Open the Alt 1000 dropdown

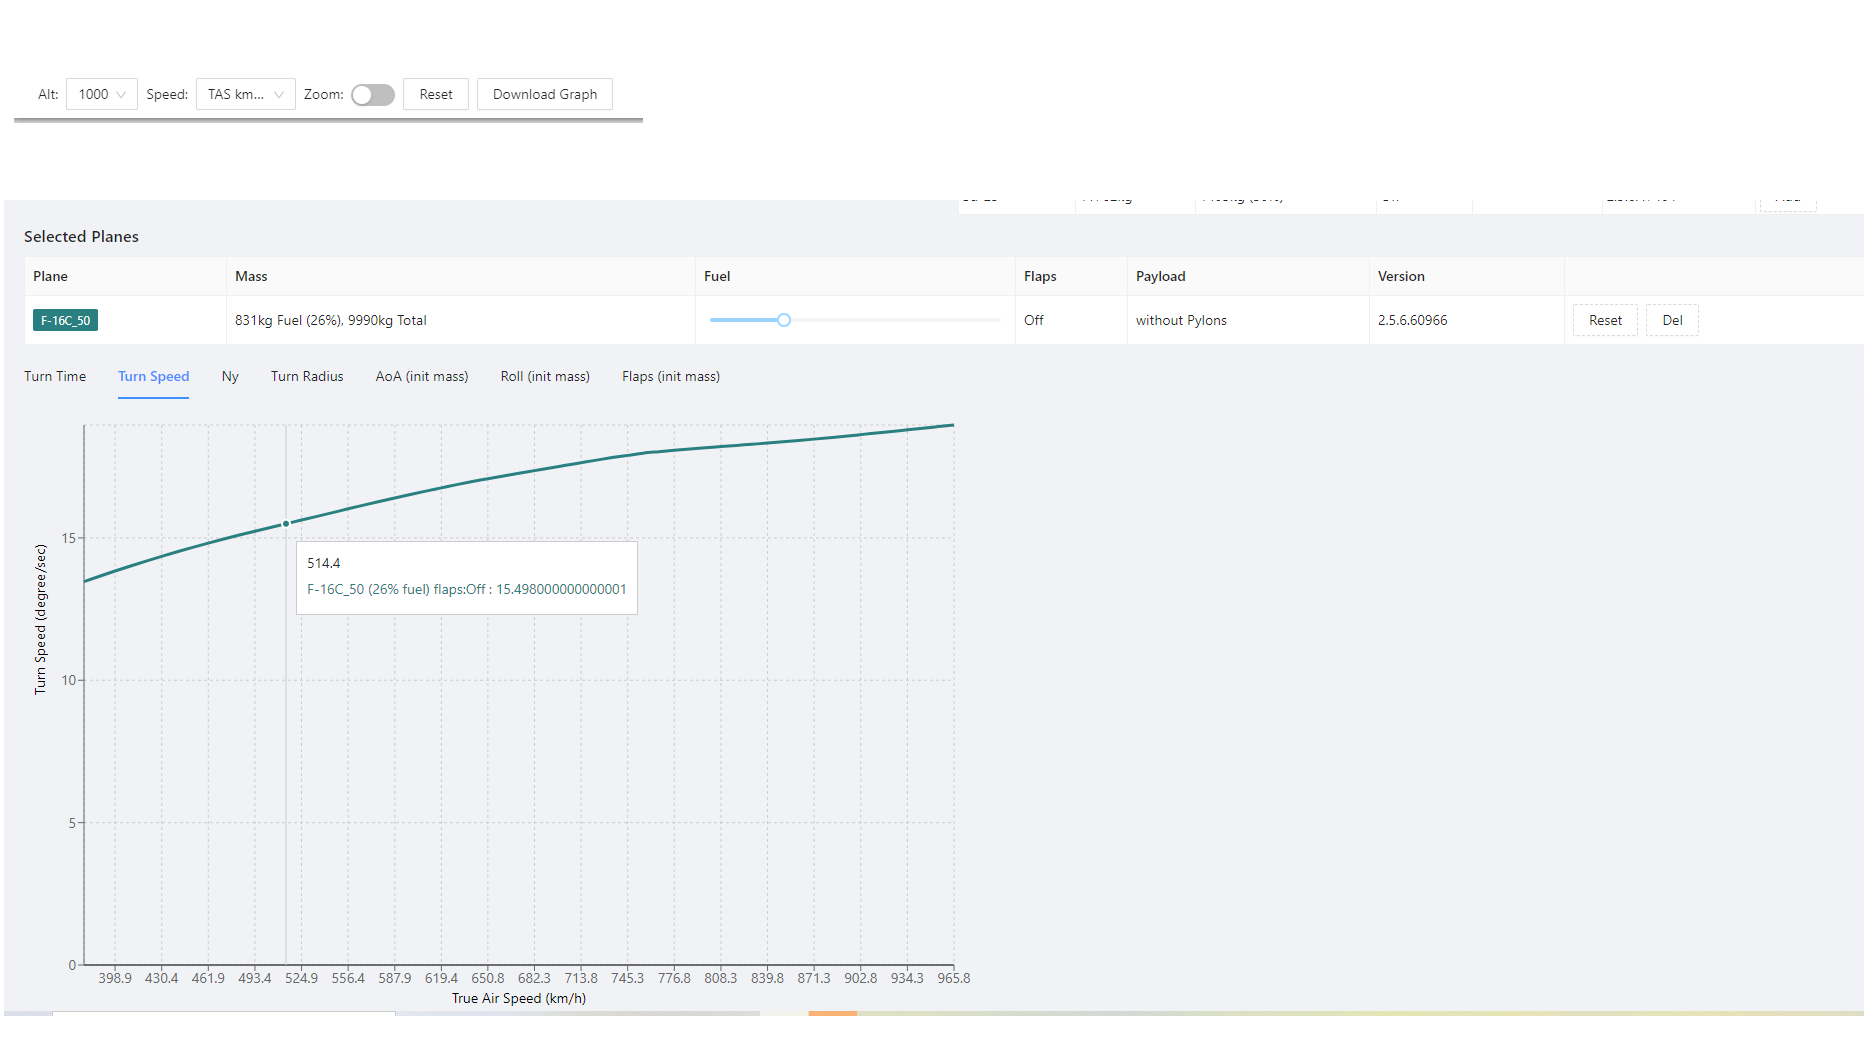pos(102,94)
